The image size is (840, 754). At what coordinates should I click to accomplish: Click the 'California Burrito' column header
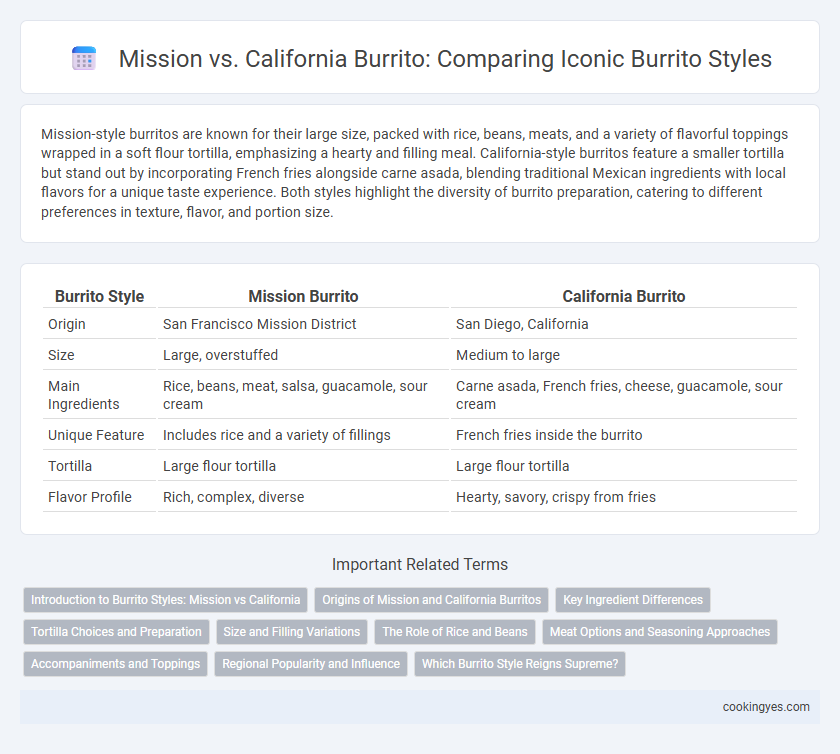tap(624, 296)
